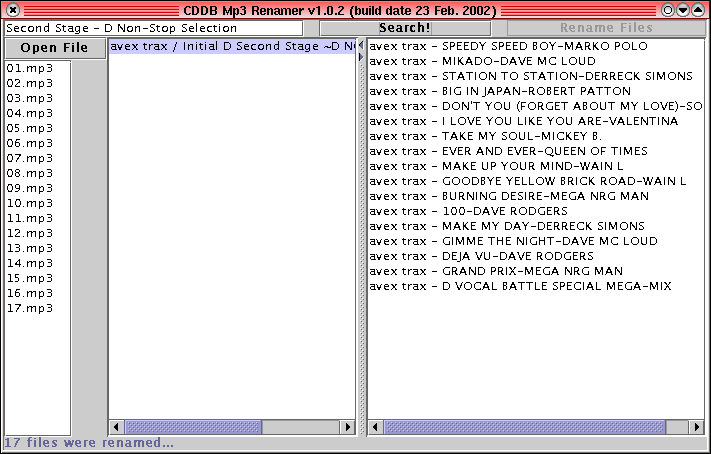The image size is (711, 454).
Task: Click right arrow of album list scrollbar
Action: 347,427
